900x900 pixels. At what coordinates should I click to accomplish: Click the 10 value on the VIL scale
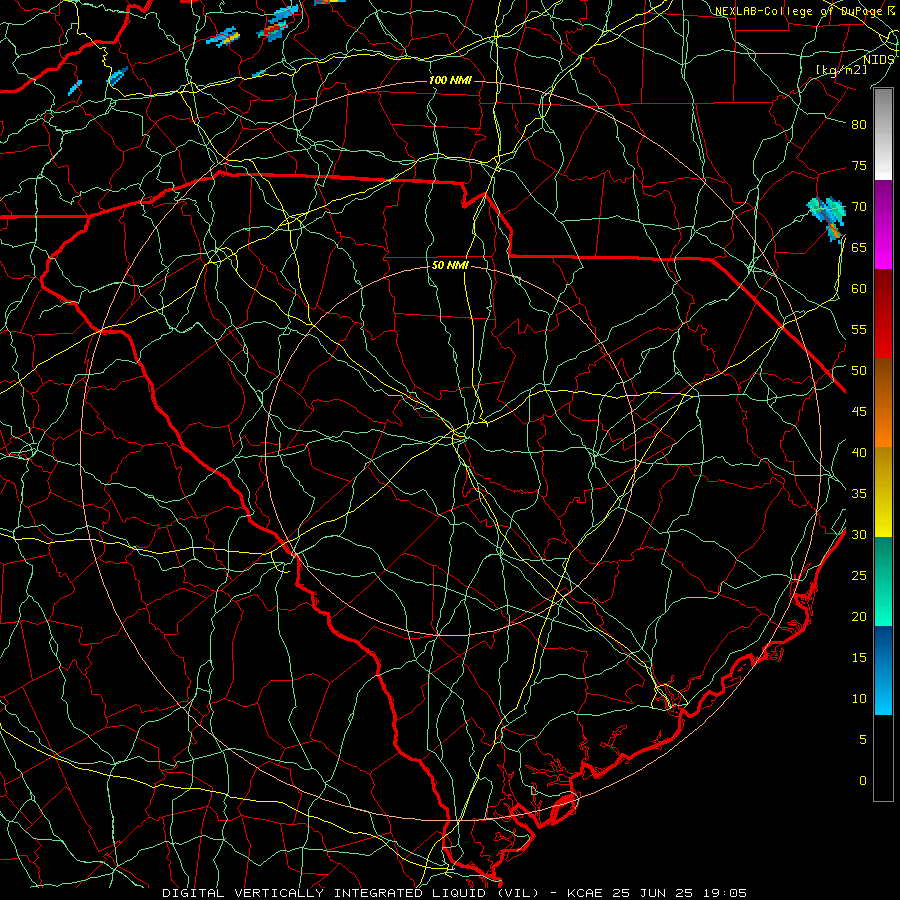coord(859,699)
